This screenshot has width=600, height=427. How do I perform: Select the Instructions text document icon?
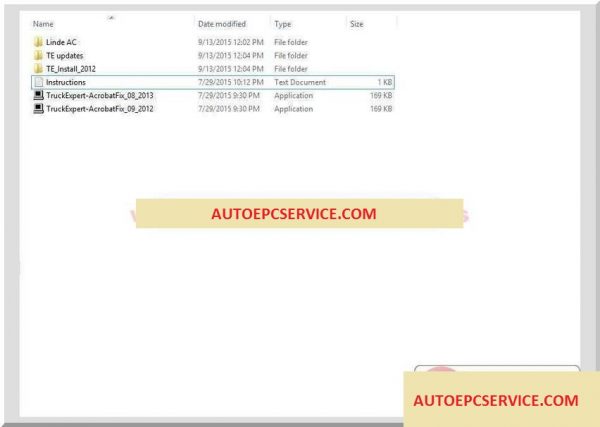coord(38,82)
